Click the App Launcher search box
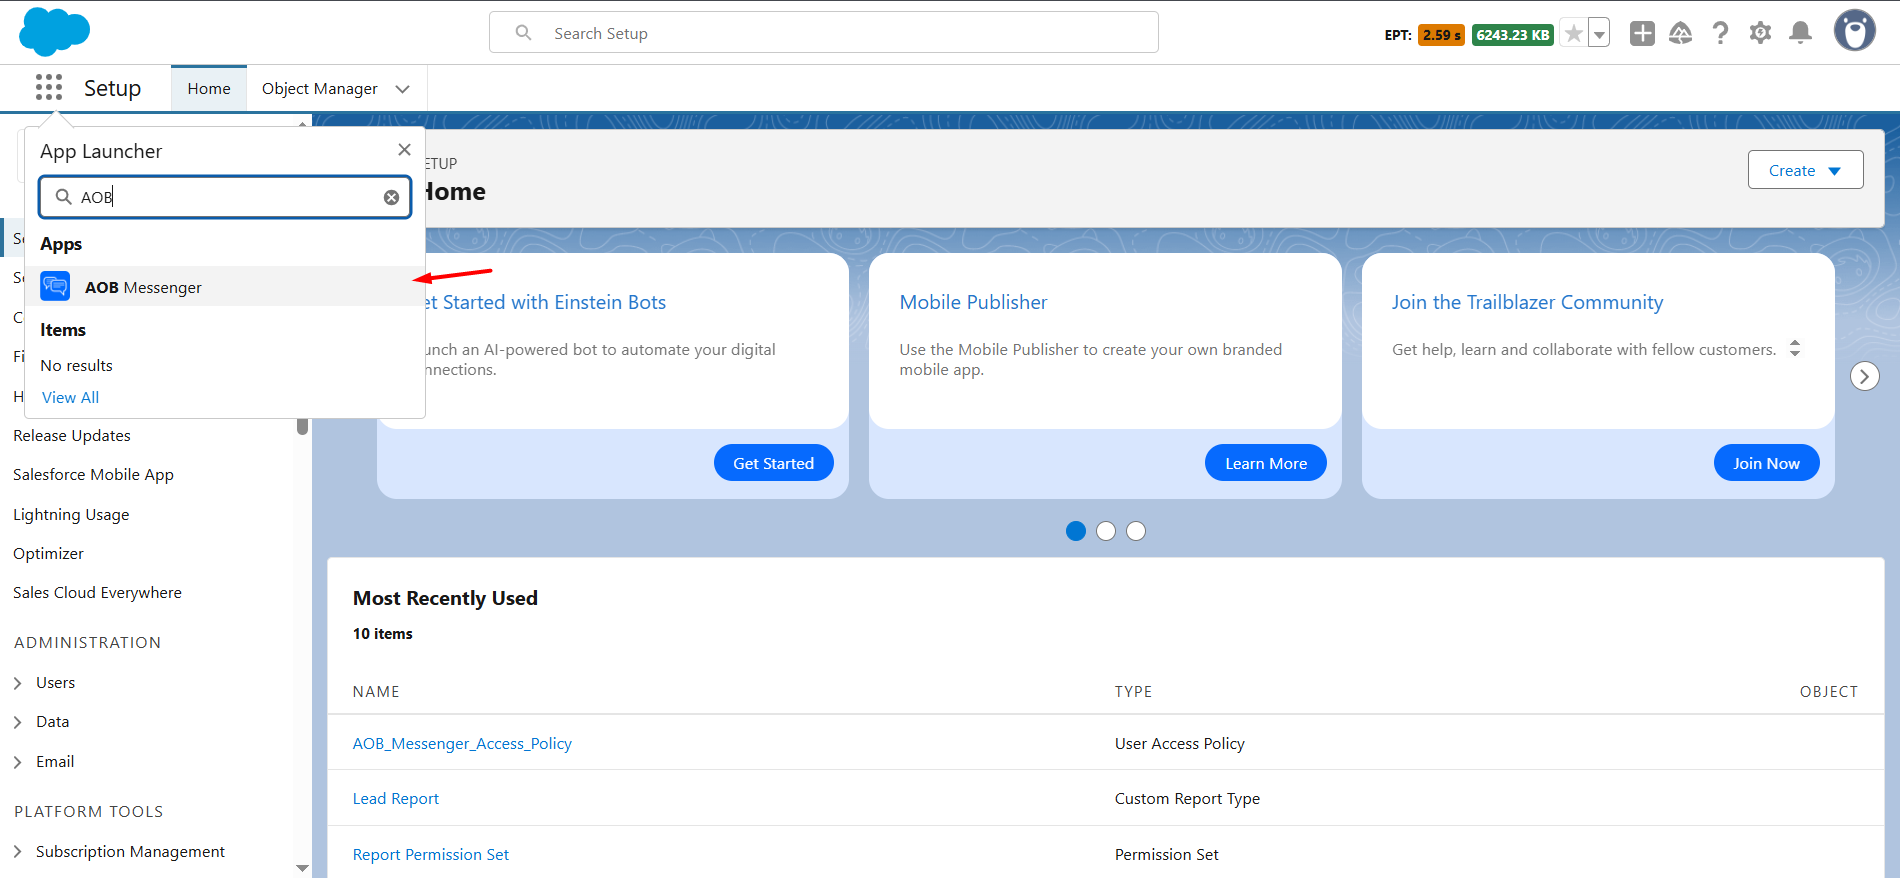This screenshot has width=1900, height=878. point(225,197)
